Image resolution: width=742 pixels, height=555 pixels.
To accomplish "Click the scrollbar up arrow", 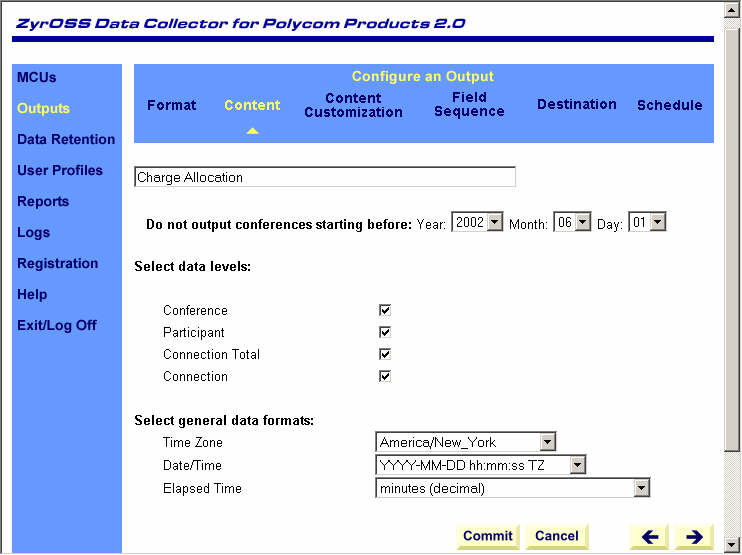I will point(733,9).
